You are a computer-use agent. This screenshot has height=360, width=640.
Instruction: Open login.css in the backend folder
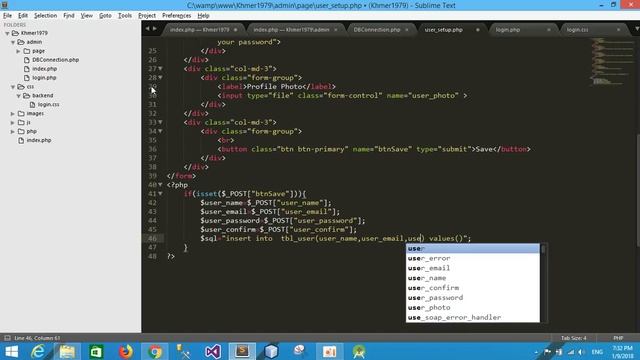48,104
